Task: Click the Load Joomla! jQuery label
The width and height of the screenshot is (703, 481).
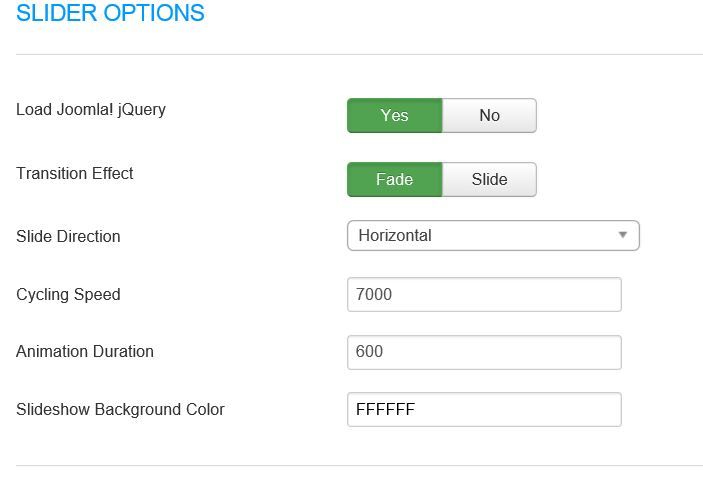Action: coord(91,110)
